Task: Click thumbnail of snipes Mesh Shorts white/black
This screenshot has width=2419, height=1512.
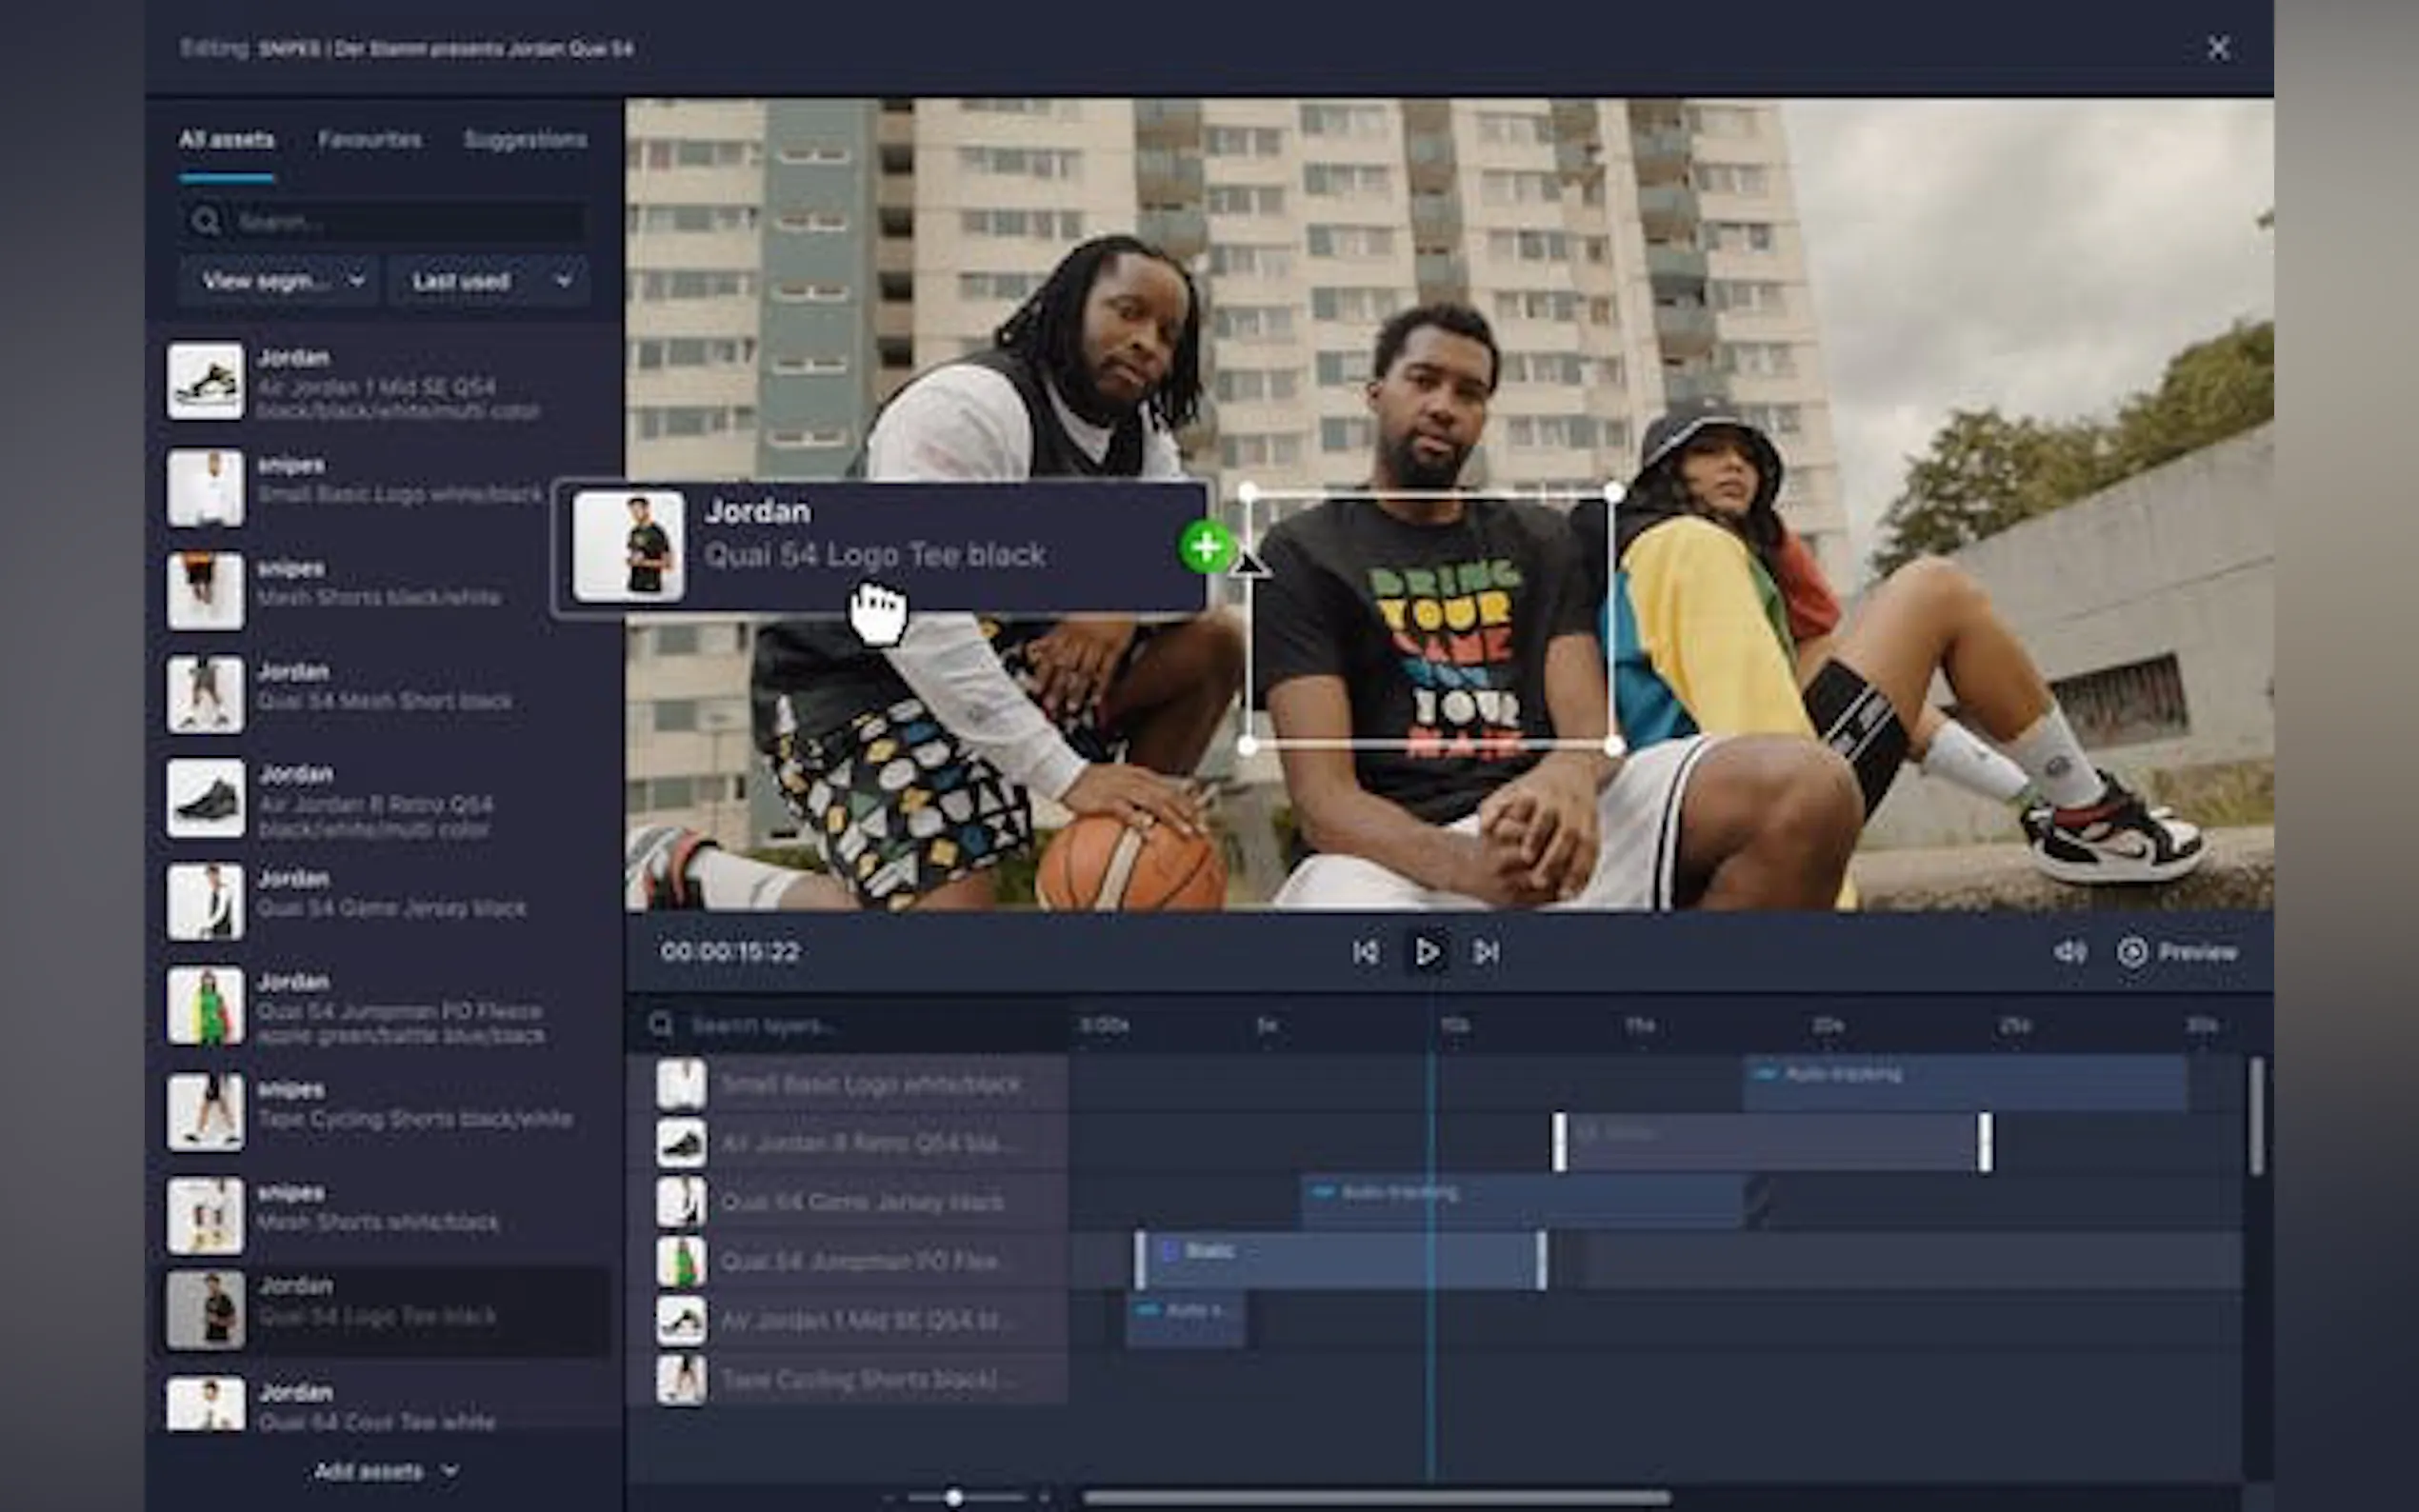Action: 205,1216
